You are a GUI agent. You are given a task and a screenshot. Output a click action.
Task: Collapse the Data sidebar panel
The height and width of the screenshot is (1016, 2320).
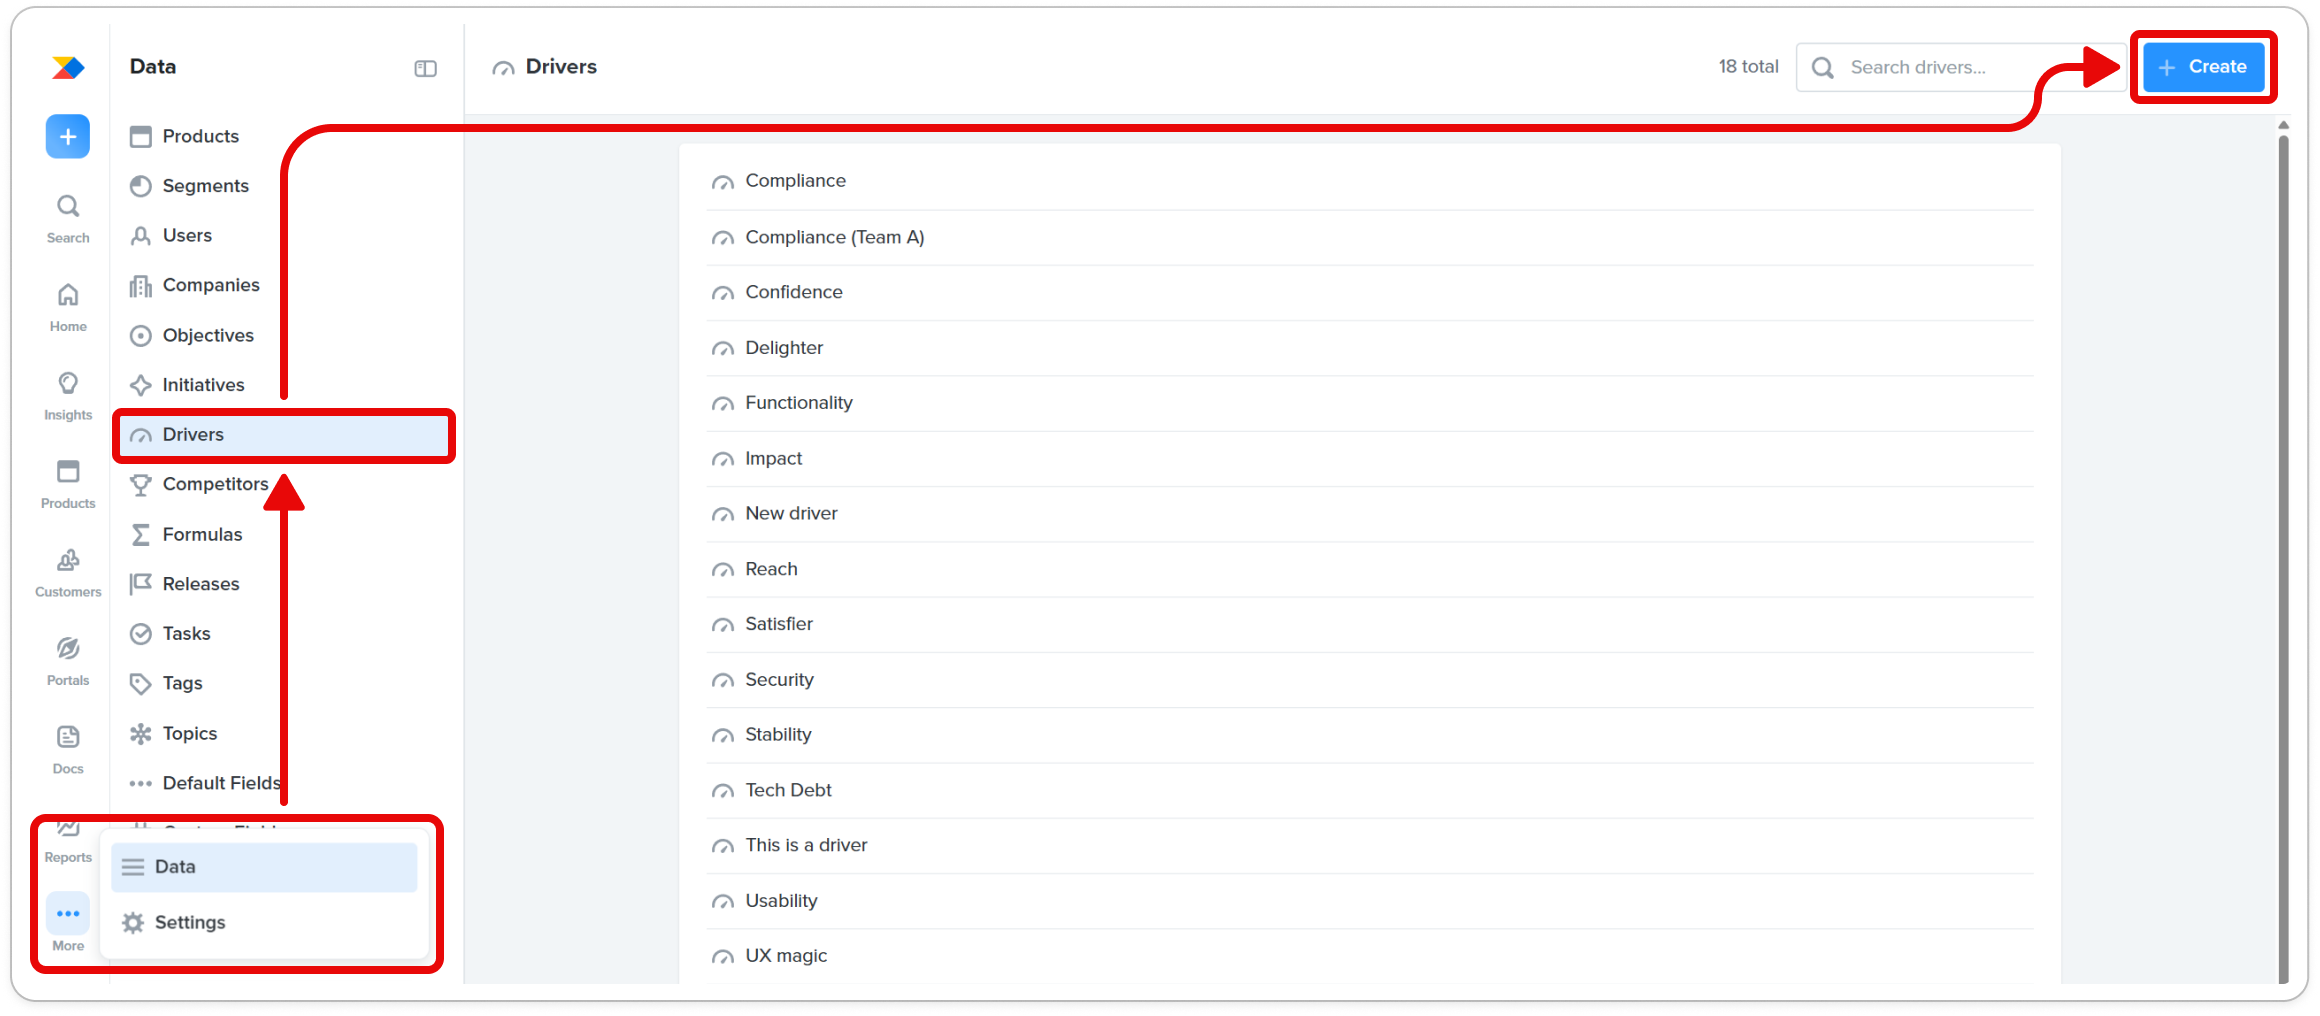[426, 68]
